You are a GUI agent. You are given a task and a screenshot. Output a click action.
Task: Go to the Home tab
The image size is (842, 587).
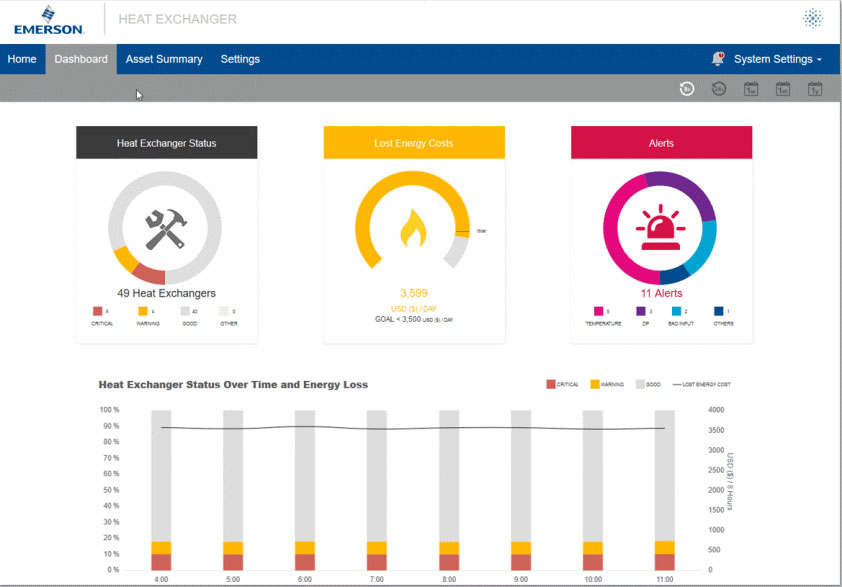22,59
